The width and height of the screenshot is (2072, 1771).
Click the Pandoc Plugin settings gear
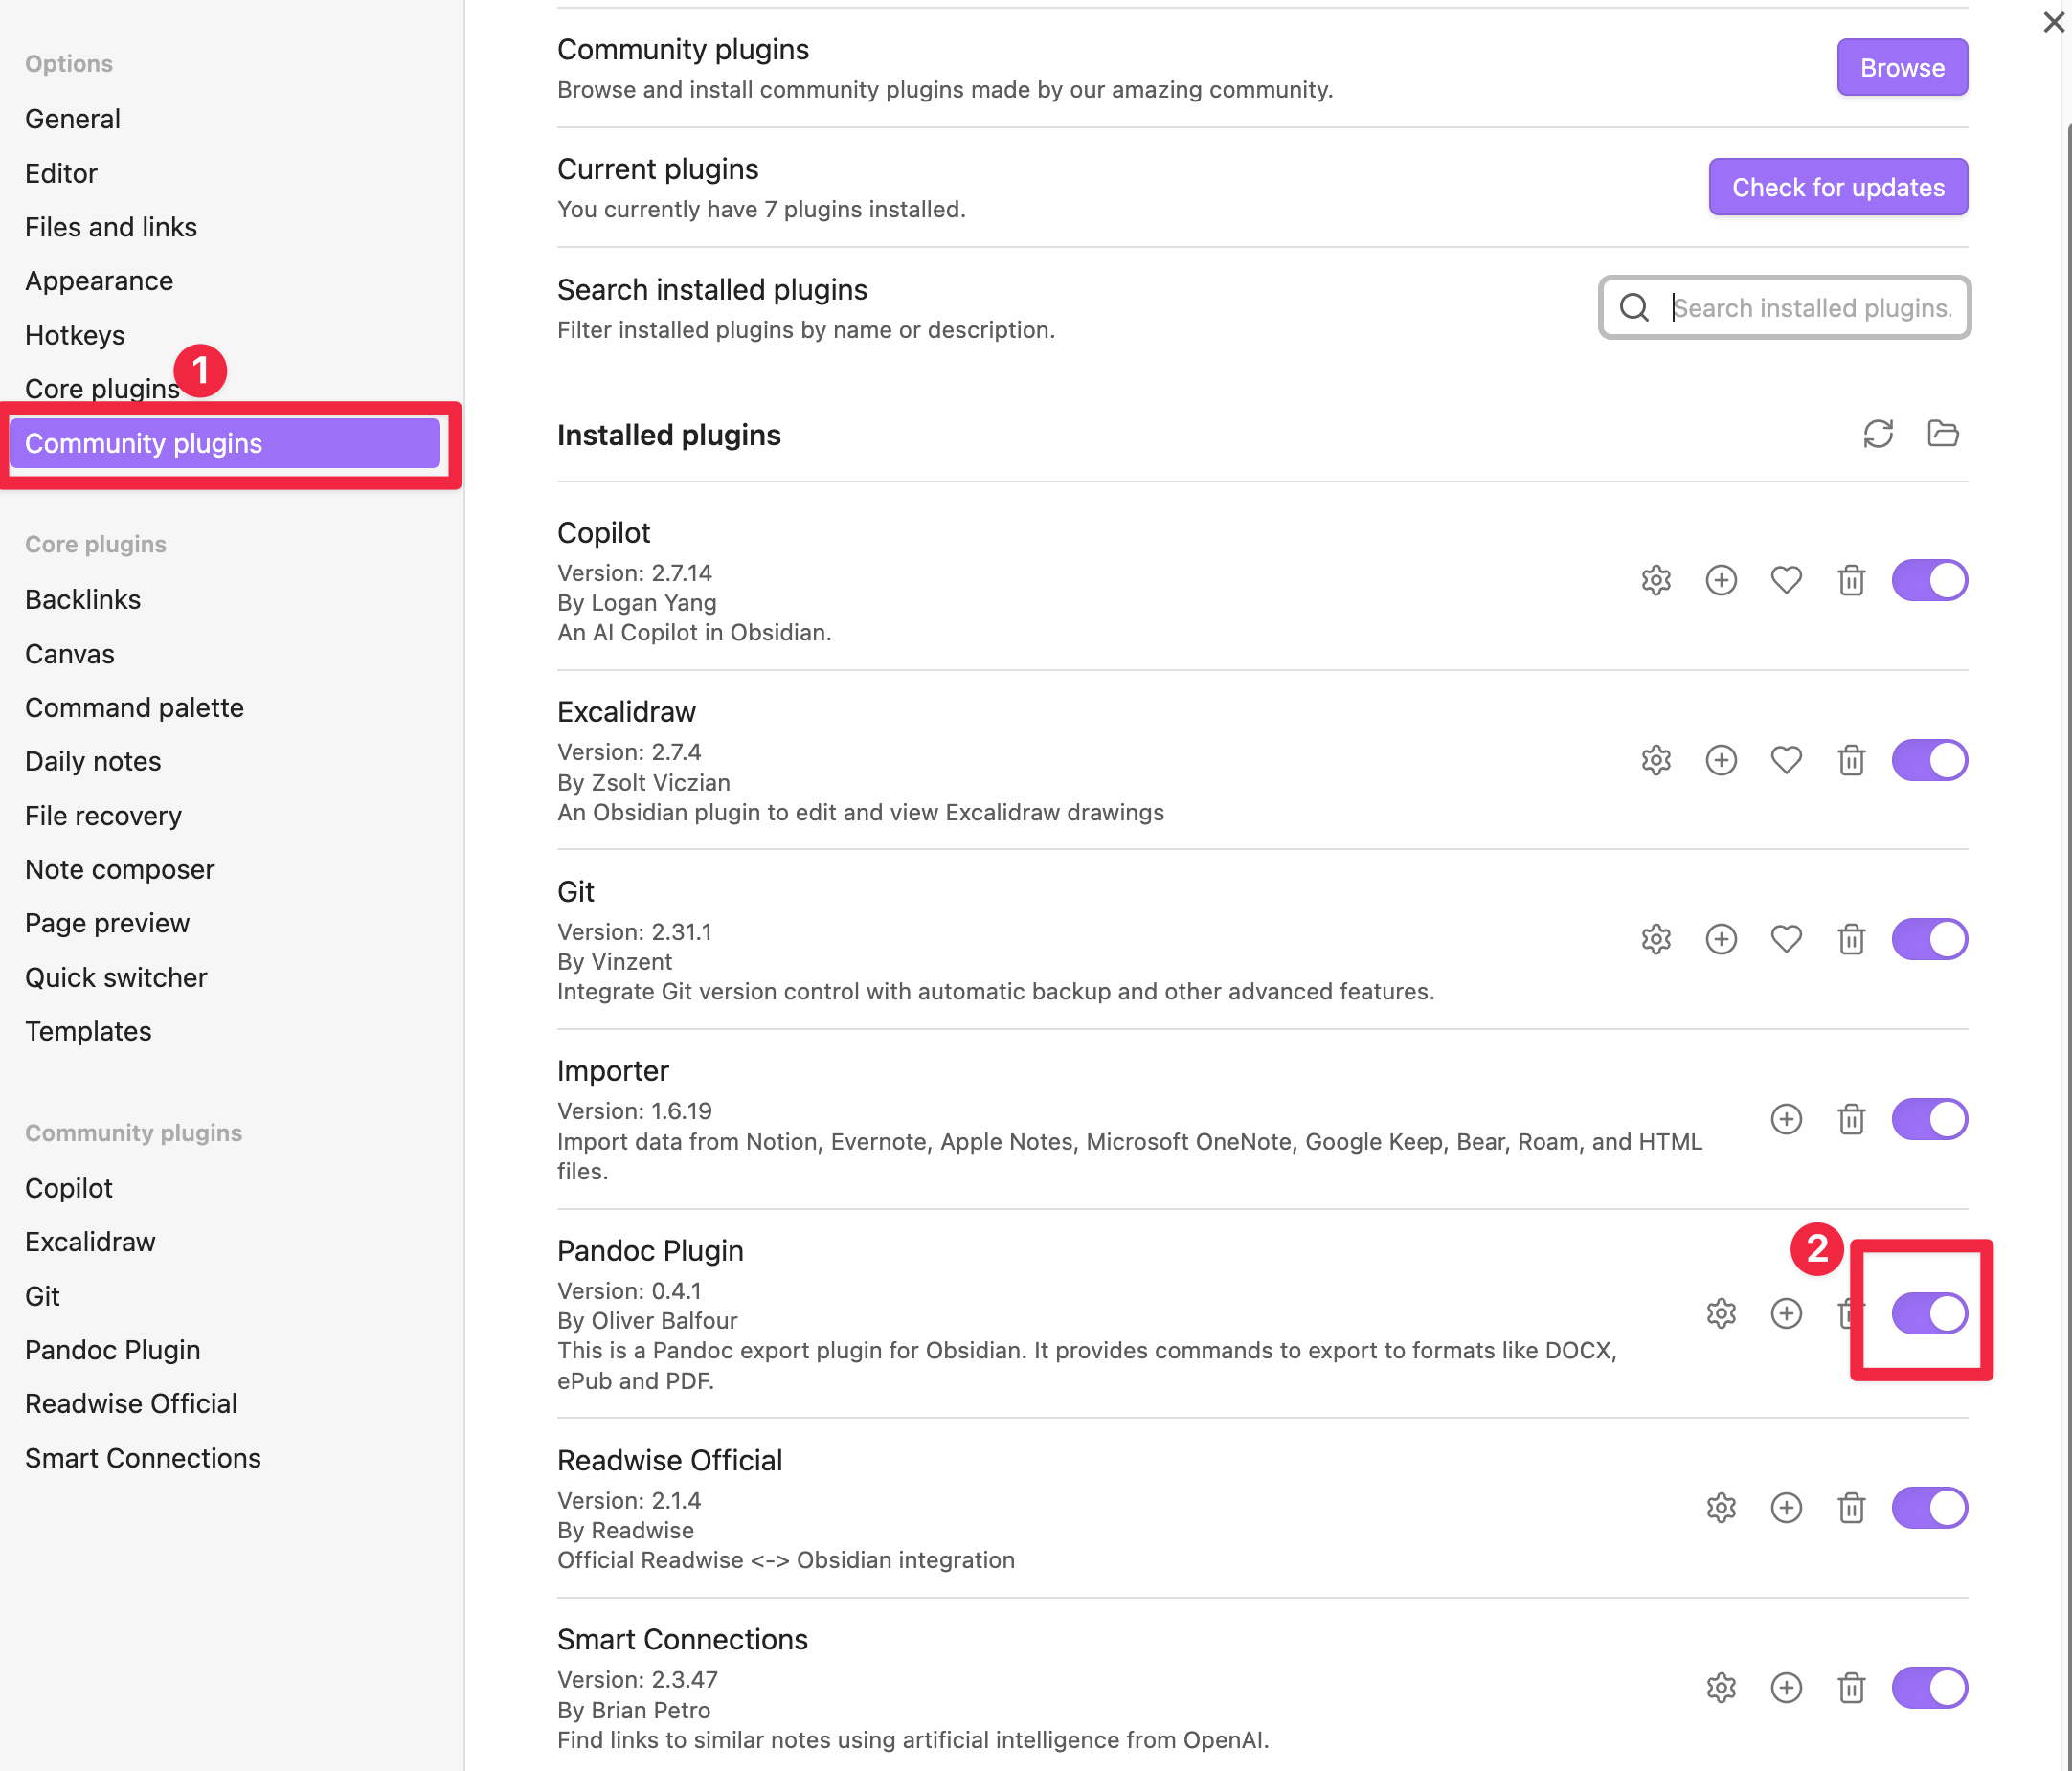[x=1721, y=1313]
